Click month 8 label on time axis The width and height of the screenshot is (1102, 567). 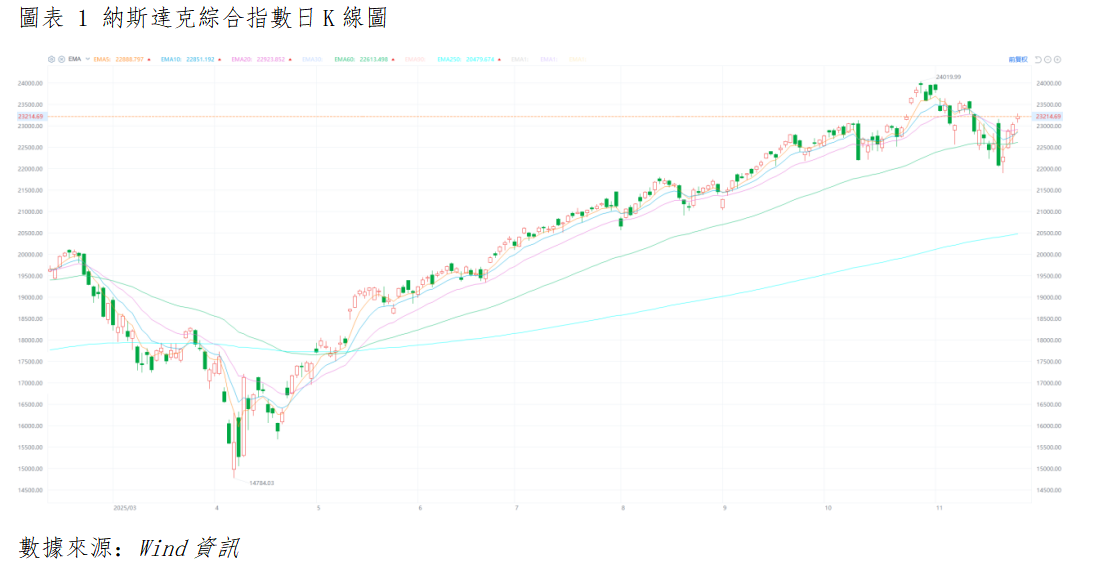point(623,507)
